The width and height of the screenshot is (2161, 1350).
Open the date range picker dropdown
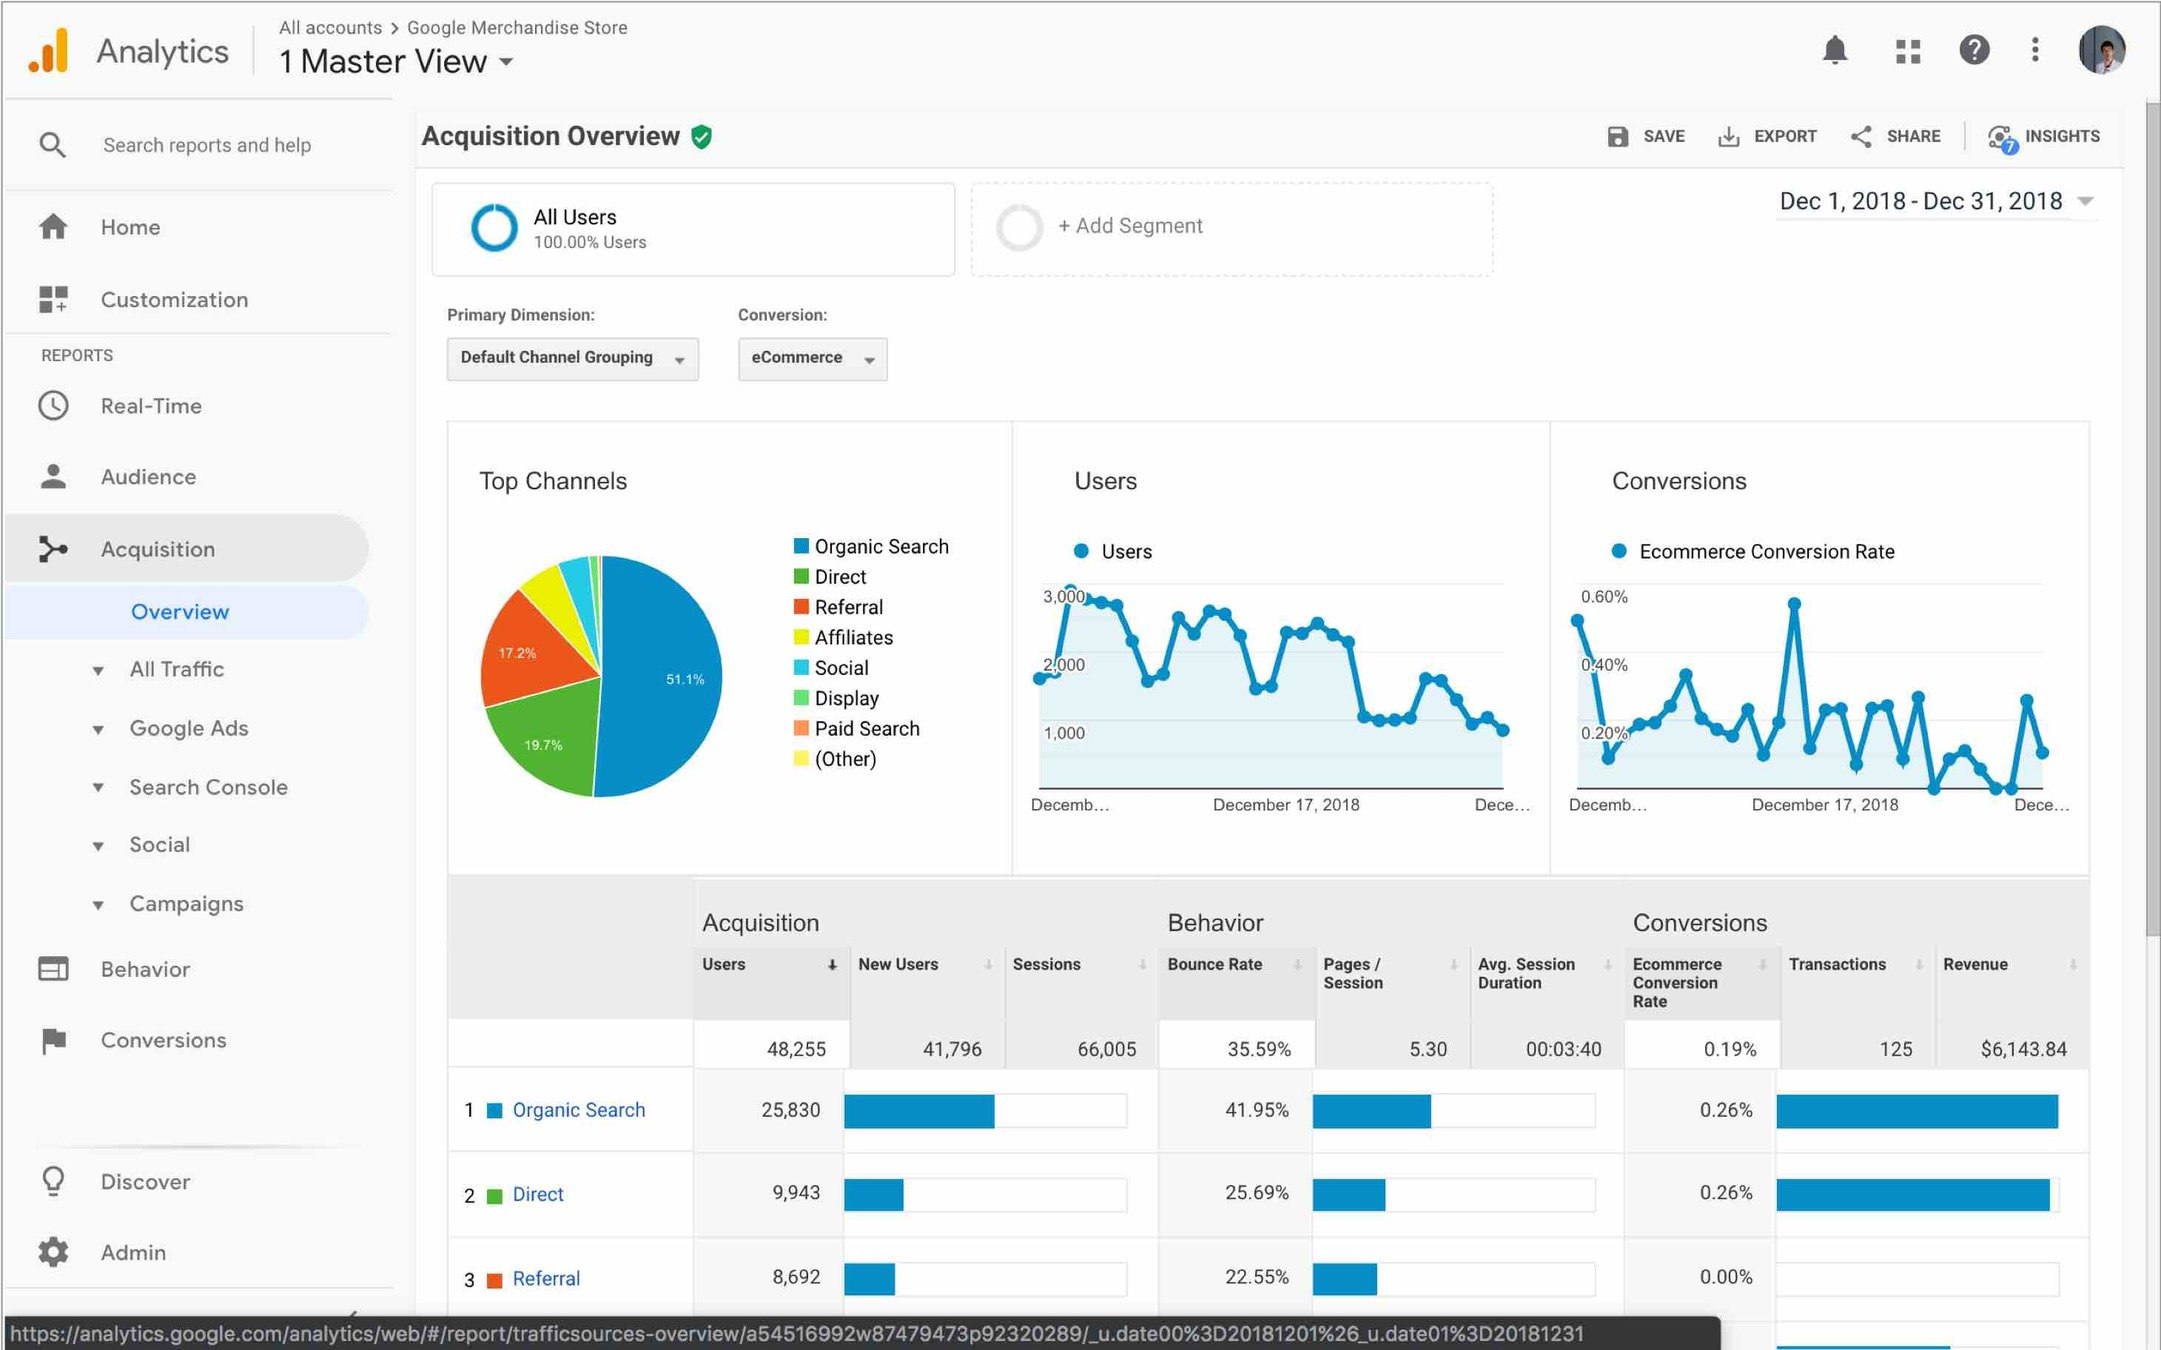click(x=1935, y=201)
